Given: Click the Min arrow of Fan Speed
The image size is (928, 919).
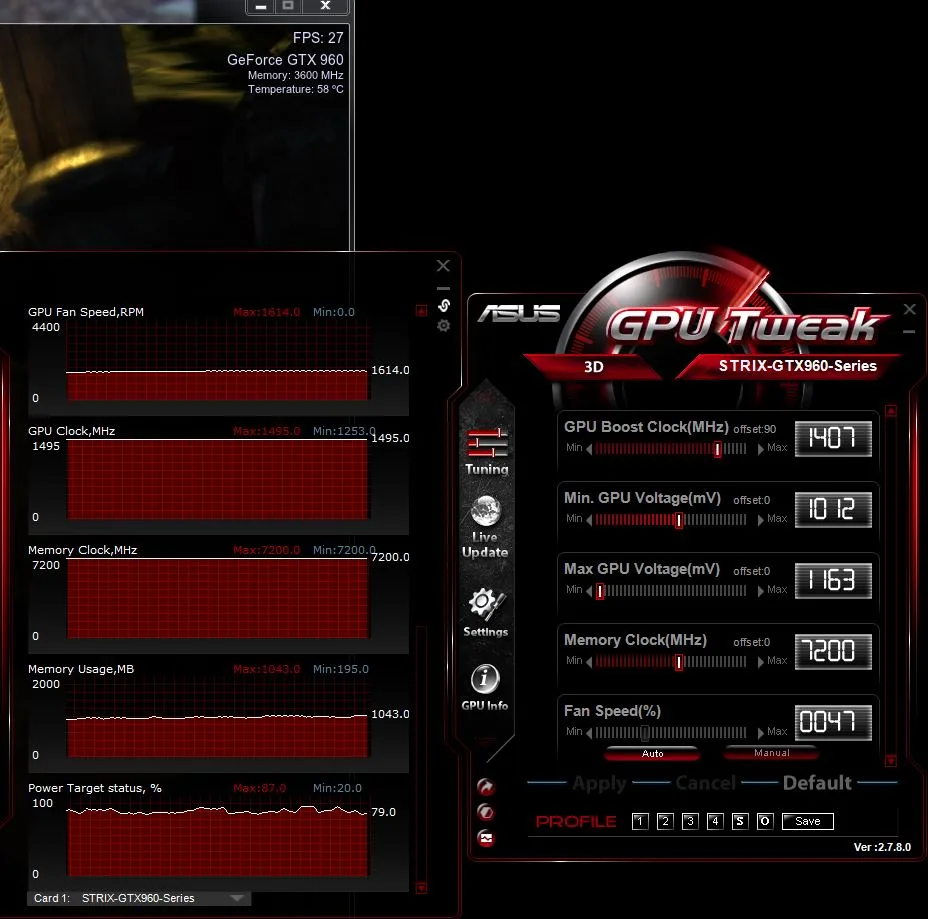Looking at the screenshot, I should click(589, 733).
